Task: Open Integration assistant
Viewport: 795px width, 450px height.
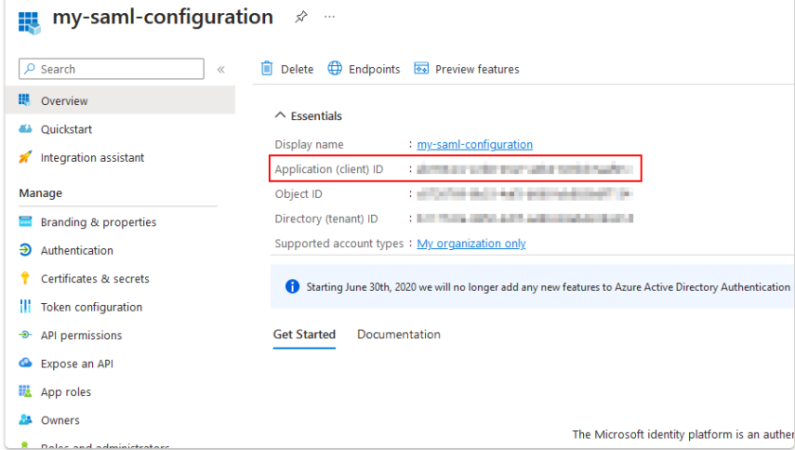Action: point(92,158)
